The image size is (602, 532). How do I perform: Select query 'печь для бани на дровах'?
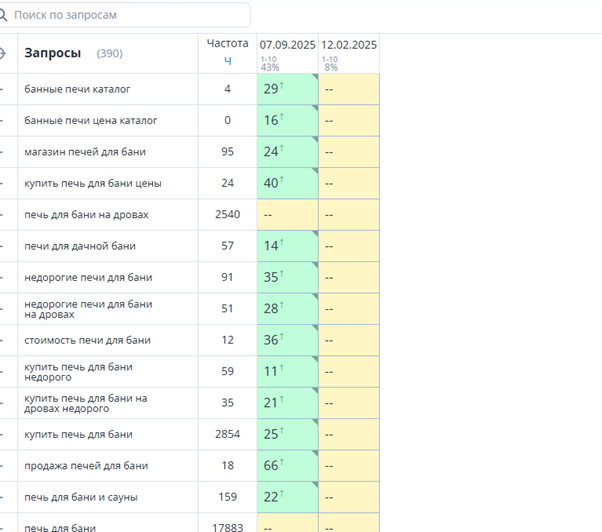pos(86,215)
